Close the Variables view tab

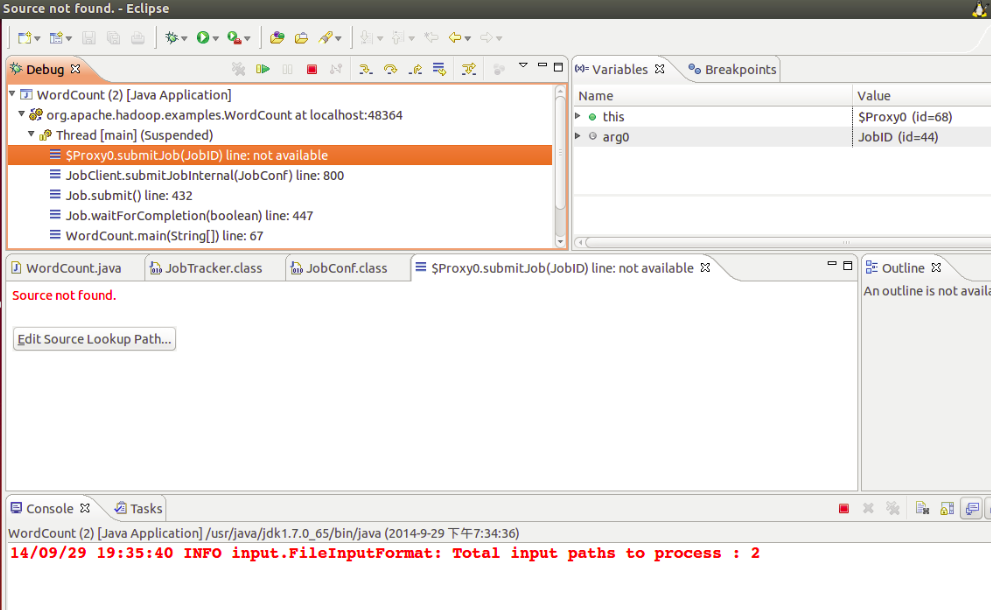[659, 69]
